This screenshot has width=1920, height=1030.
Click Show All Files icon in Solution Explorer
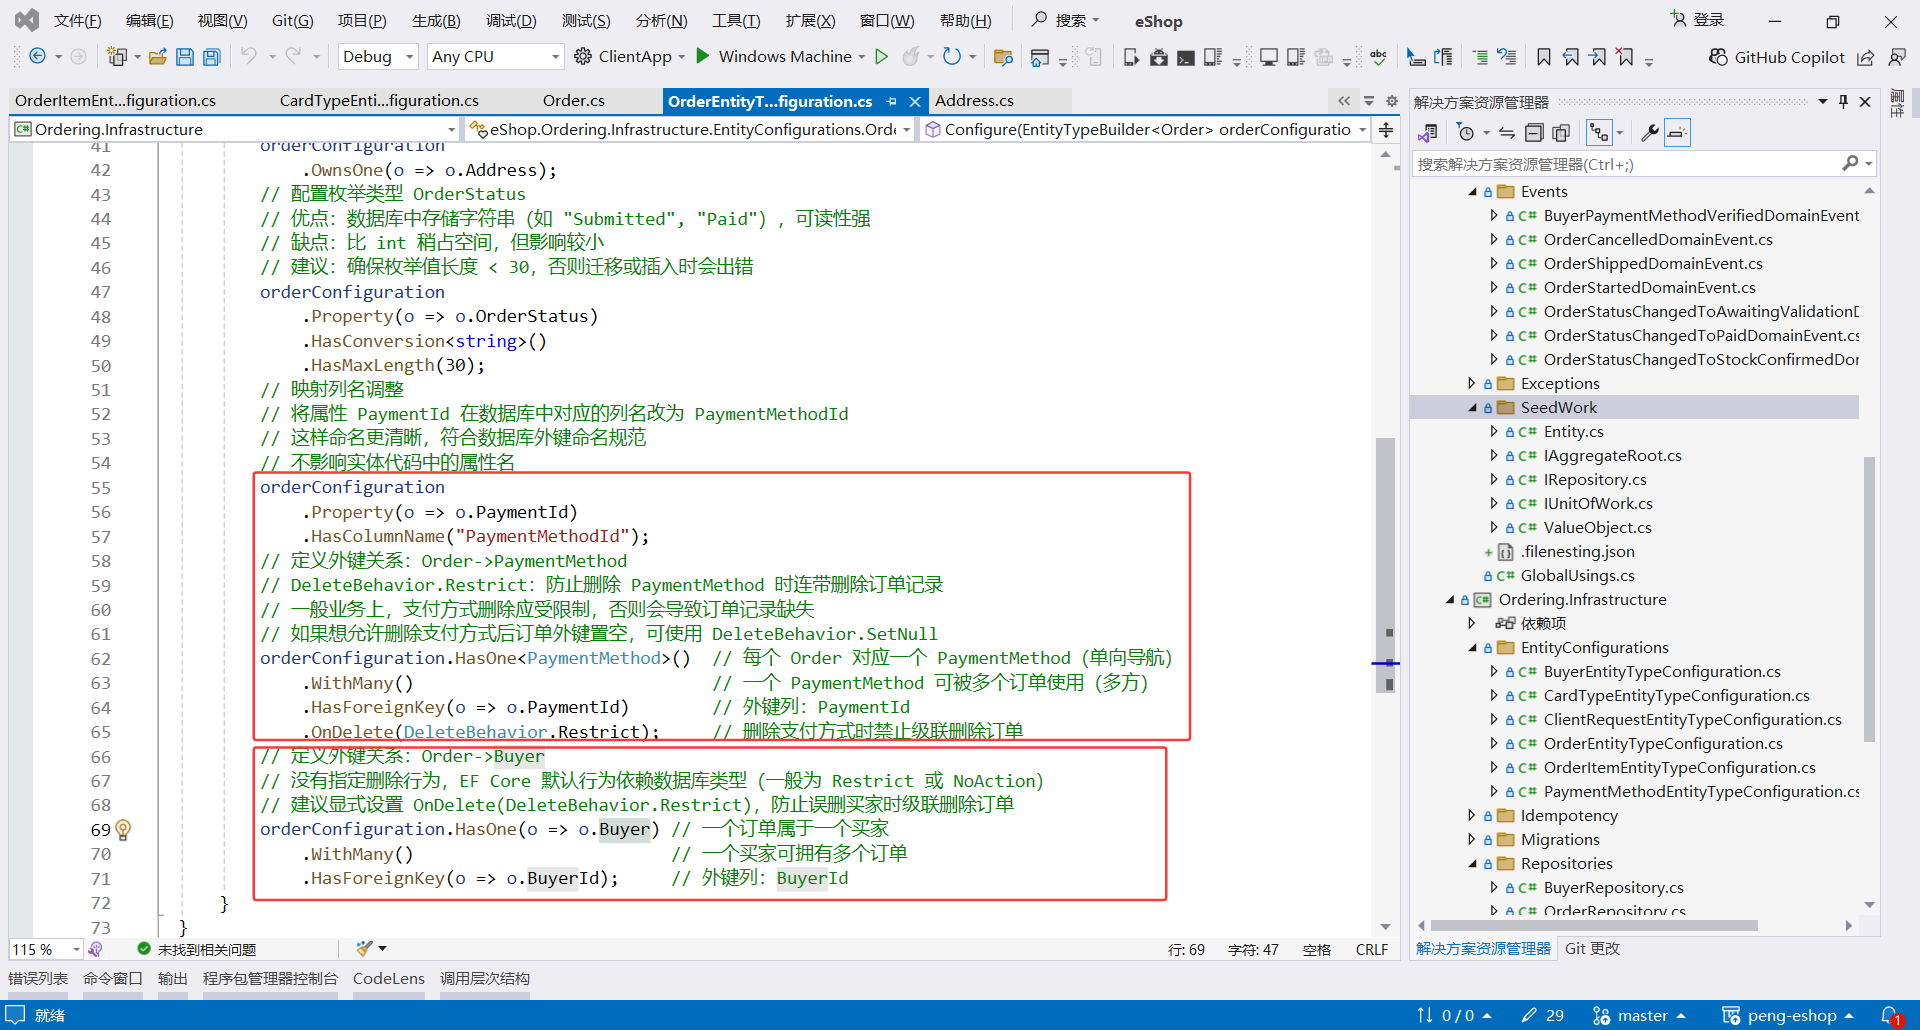tap(1561, 132)
